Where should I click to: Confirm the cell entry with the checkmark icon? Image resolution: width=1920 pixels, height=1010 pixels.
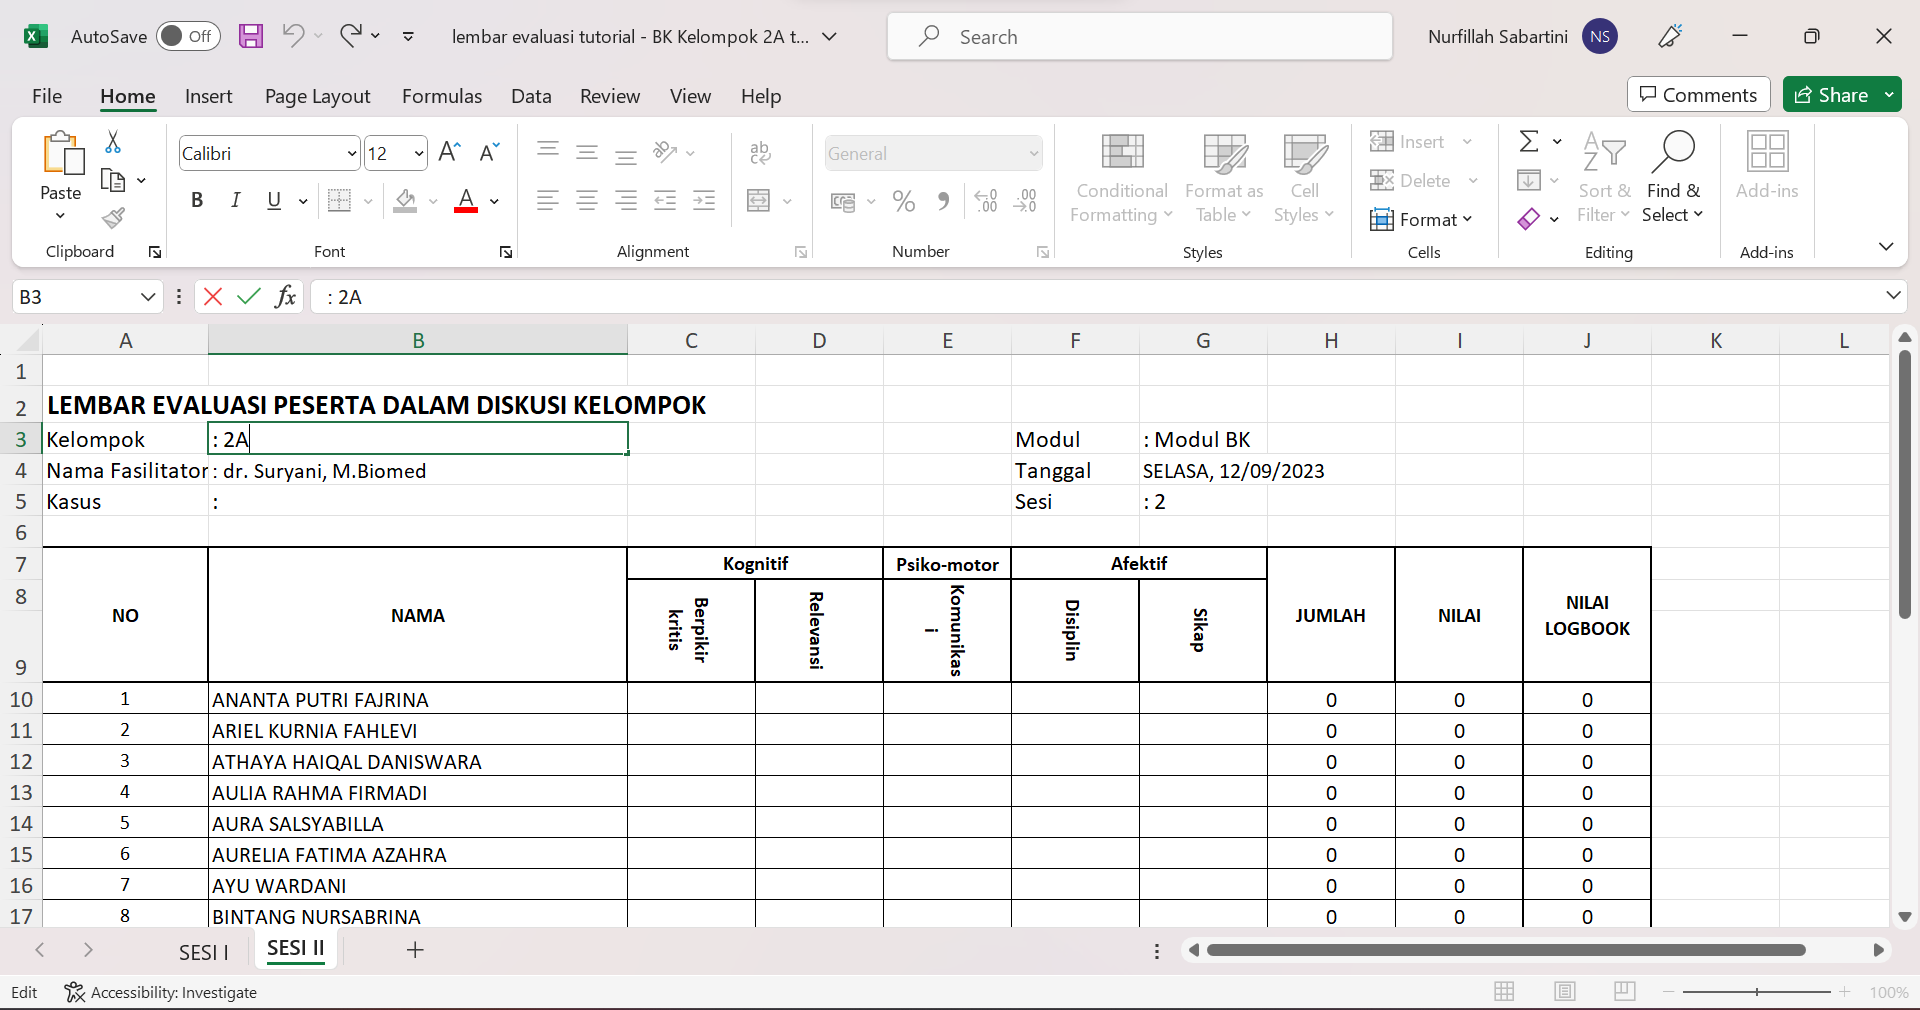pyautogui.click(x=249, y=297)
